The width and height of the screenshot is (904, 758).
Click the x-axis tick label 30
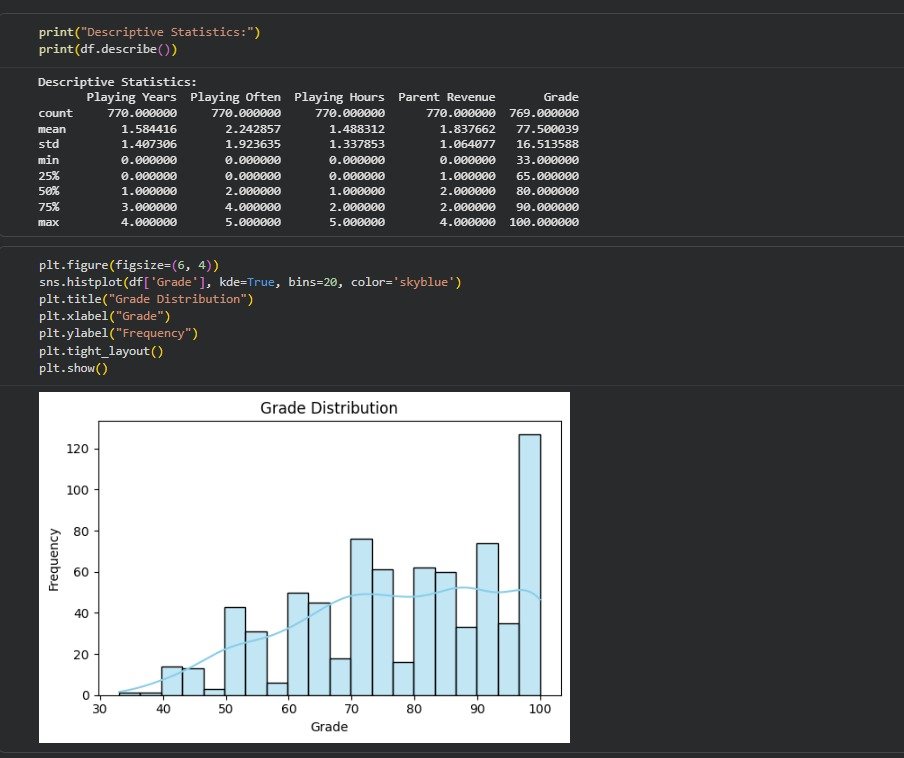tap(99, 709)
